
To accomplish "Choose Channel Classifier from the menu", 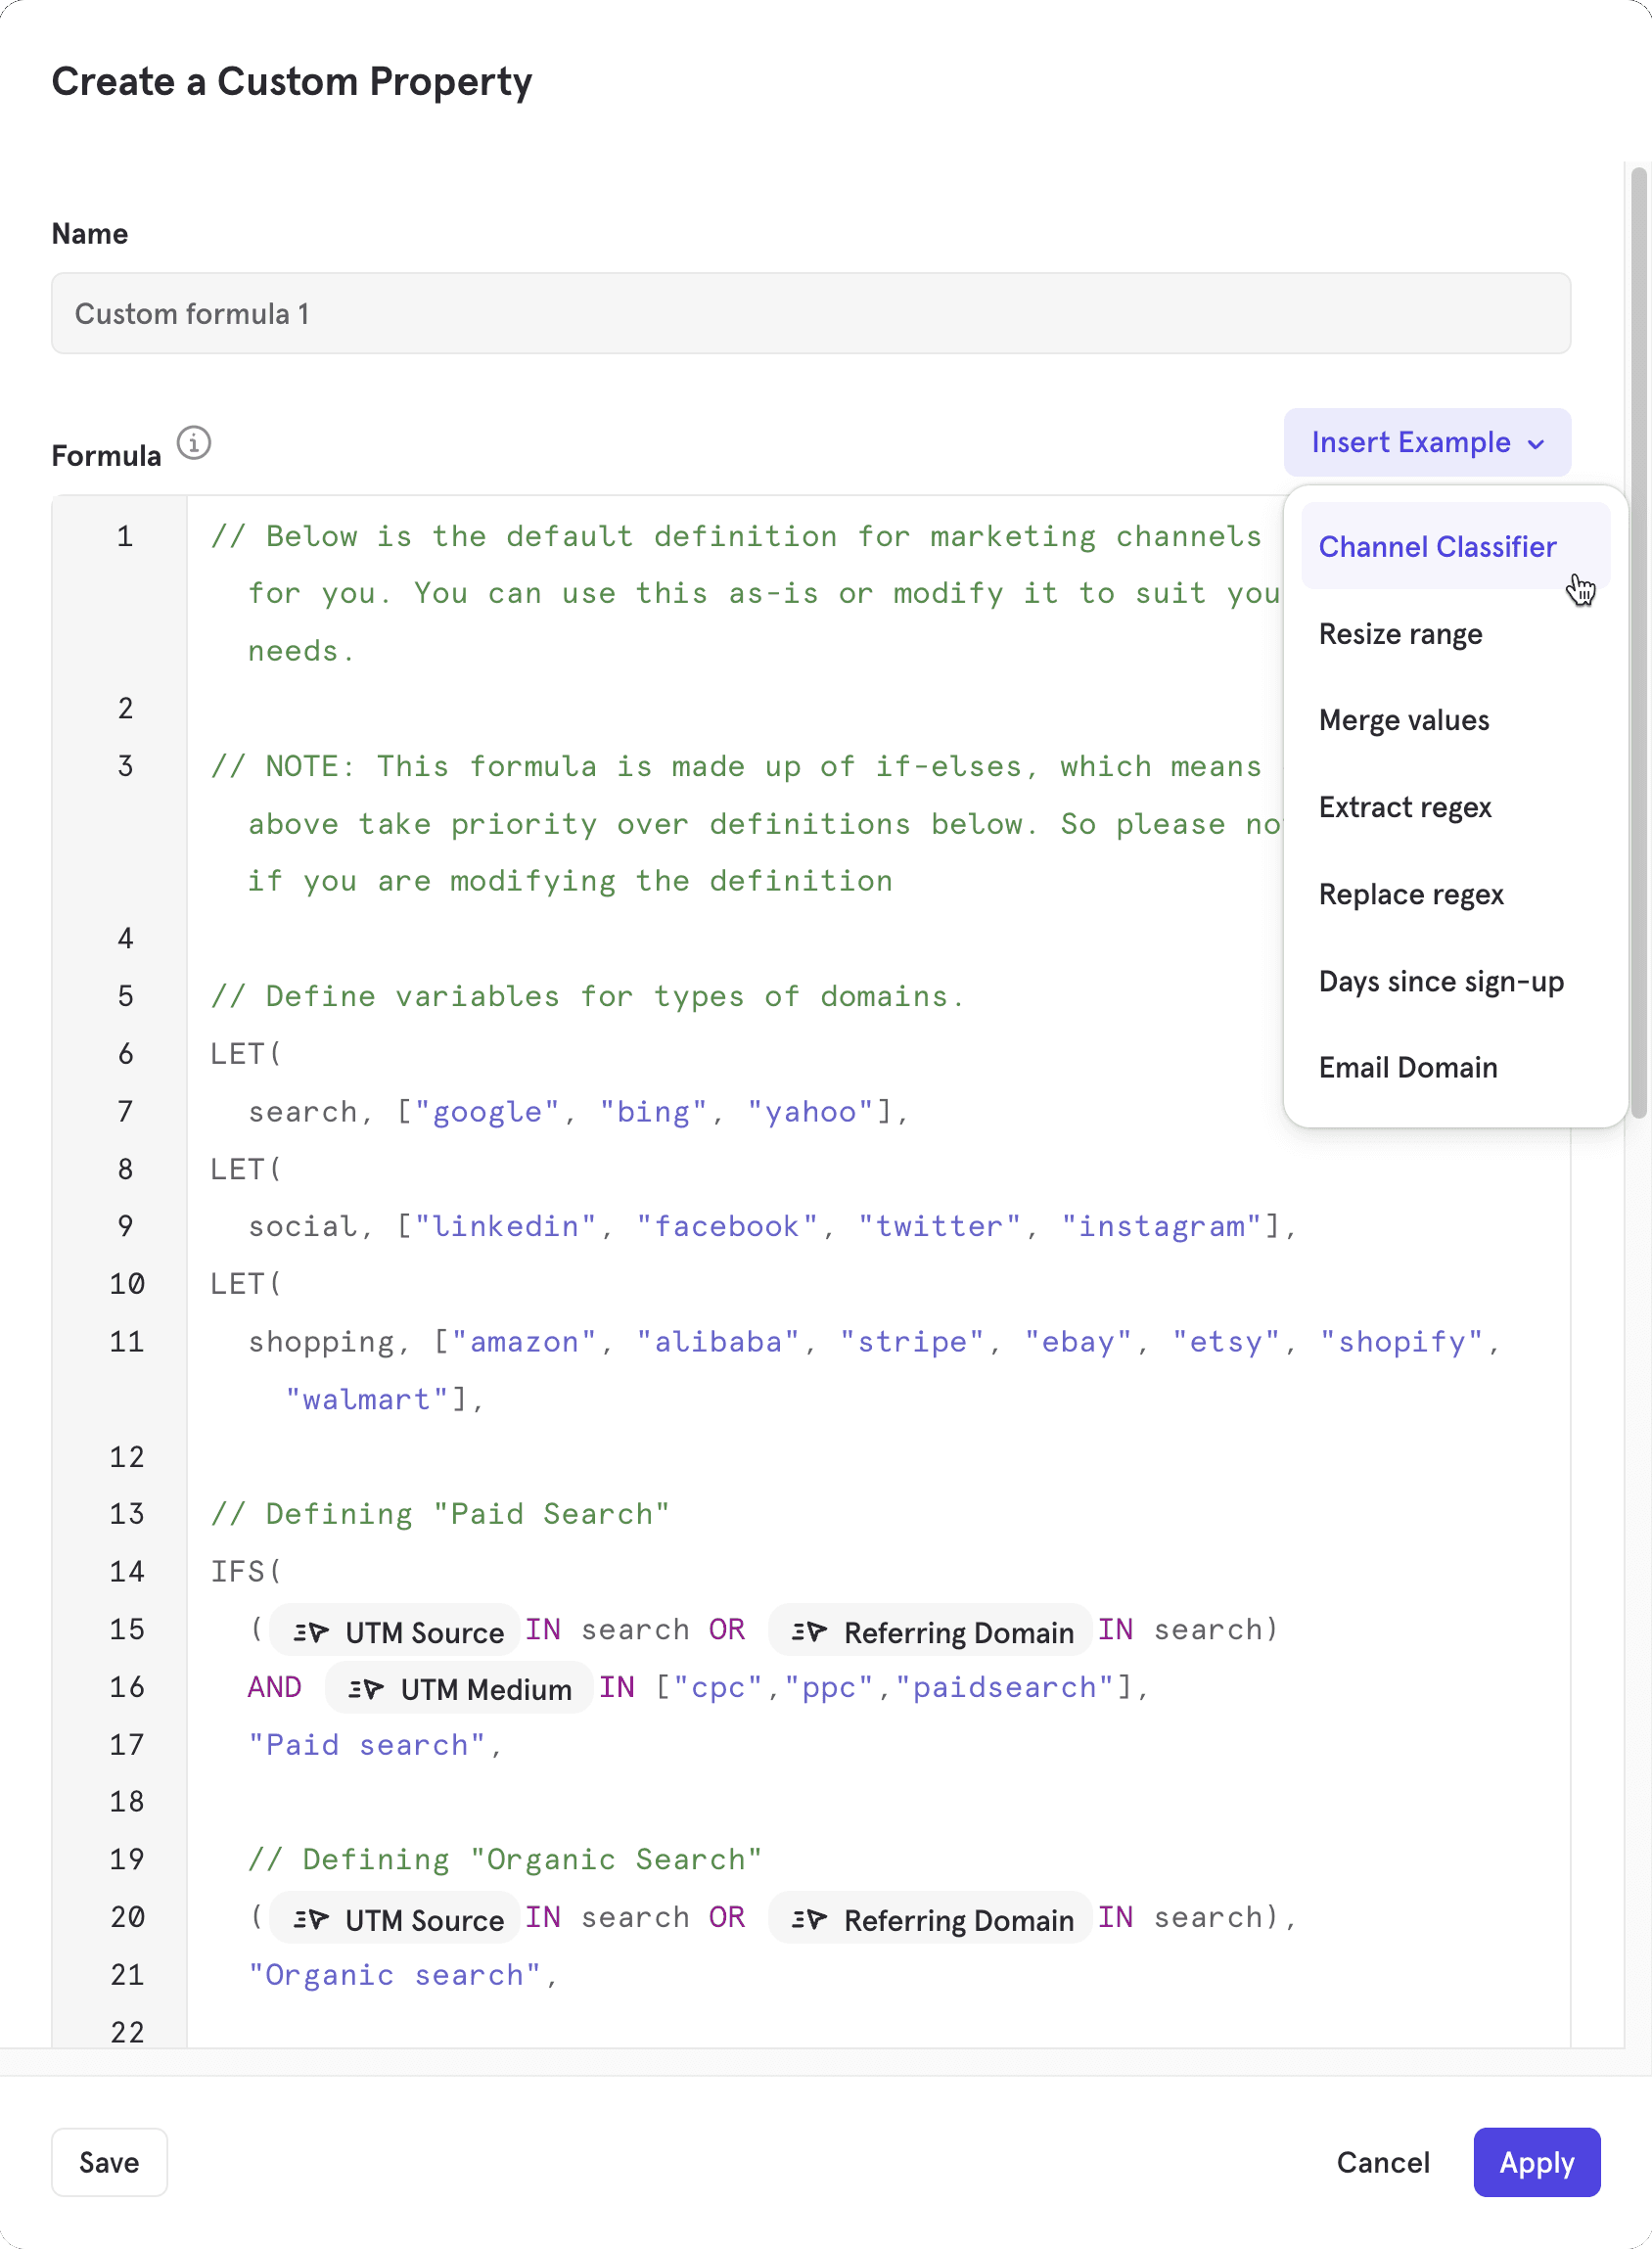I will [x=1437, y=546].
